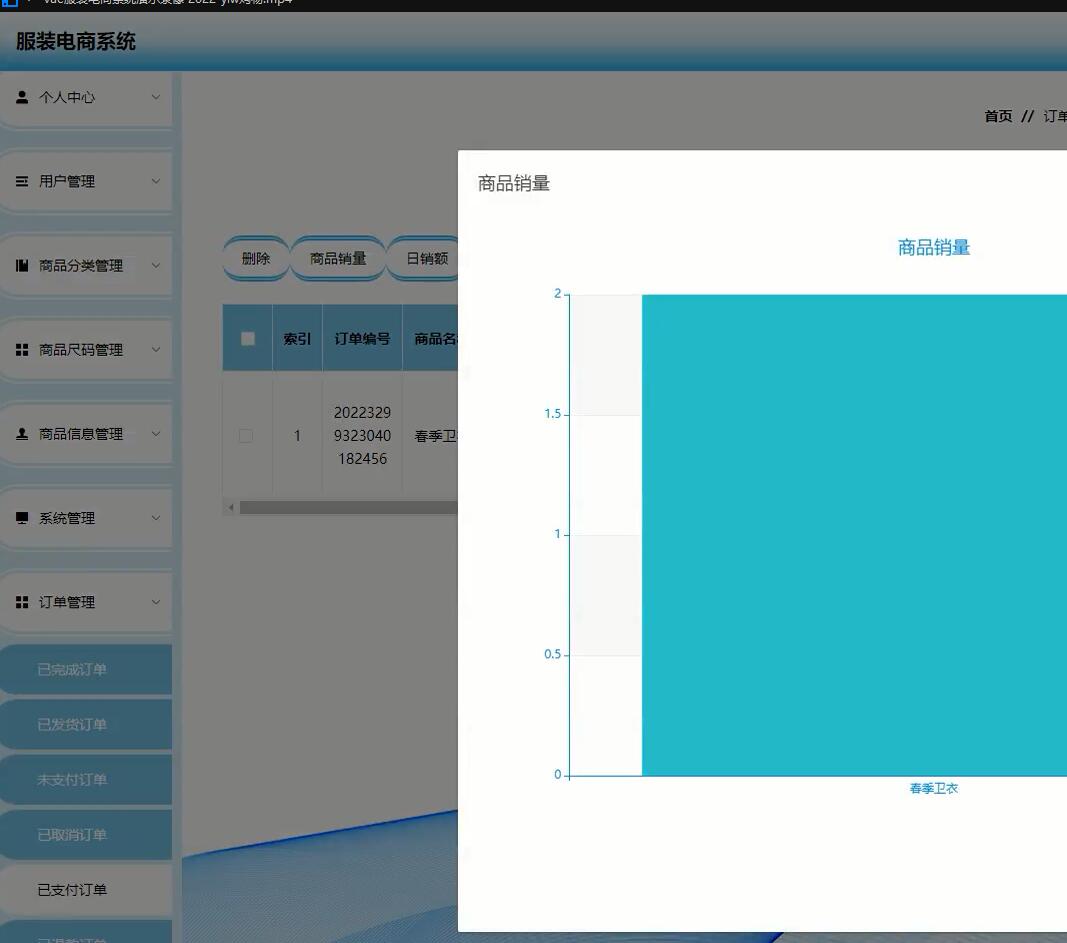Open the 已取消订单 submenu item
Screen dimensions: 1067x943
tap(86, 835)
